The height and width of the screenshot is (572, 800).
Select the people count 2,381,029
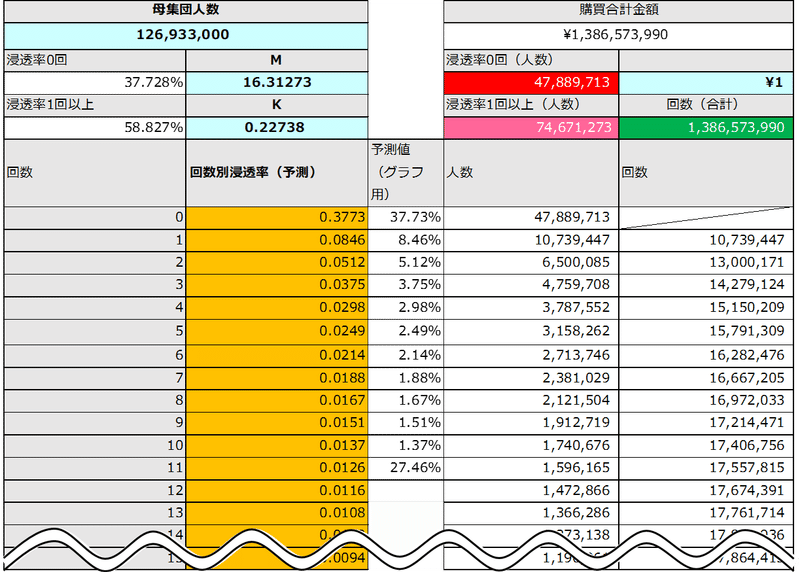[x=531, y=379]
